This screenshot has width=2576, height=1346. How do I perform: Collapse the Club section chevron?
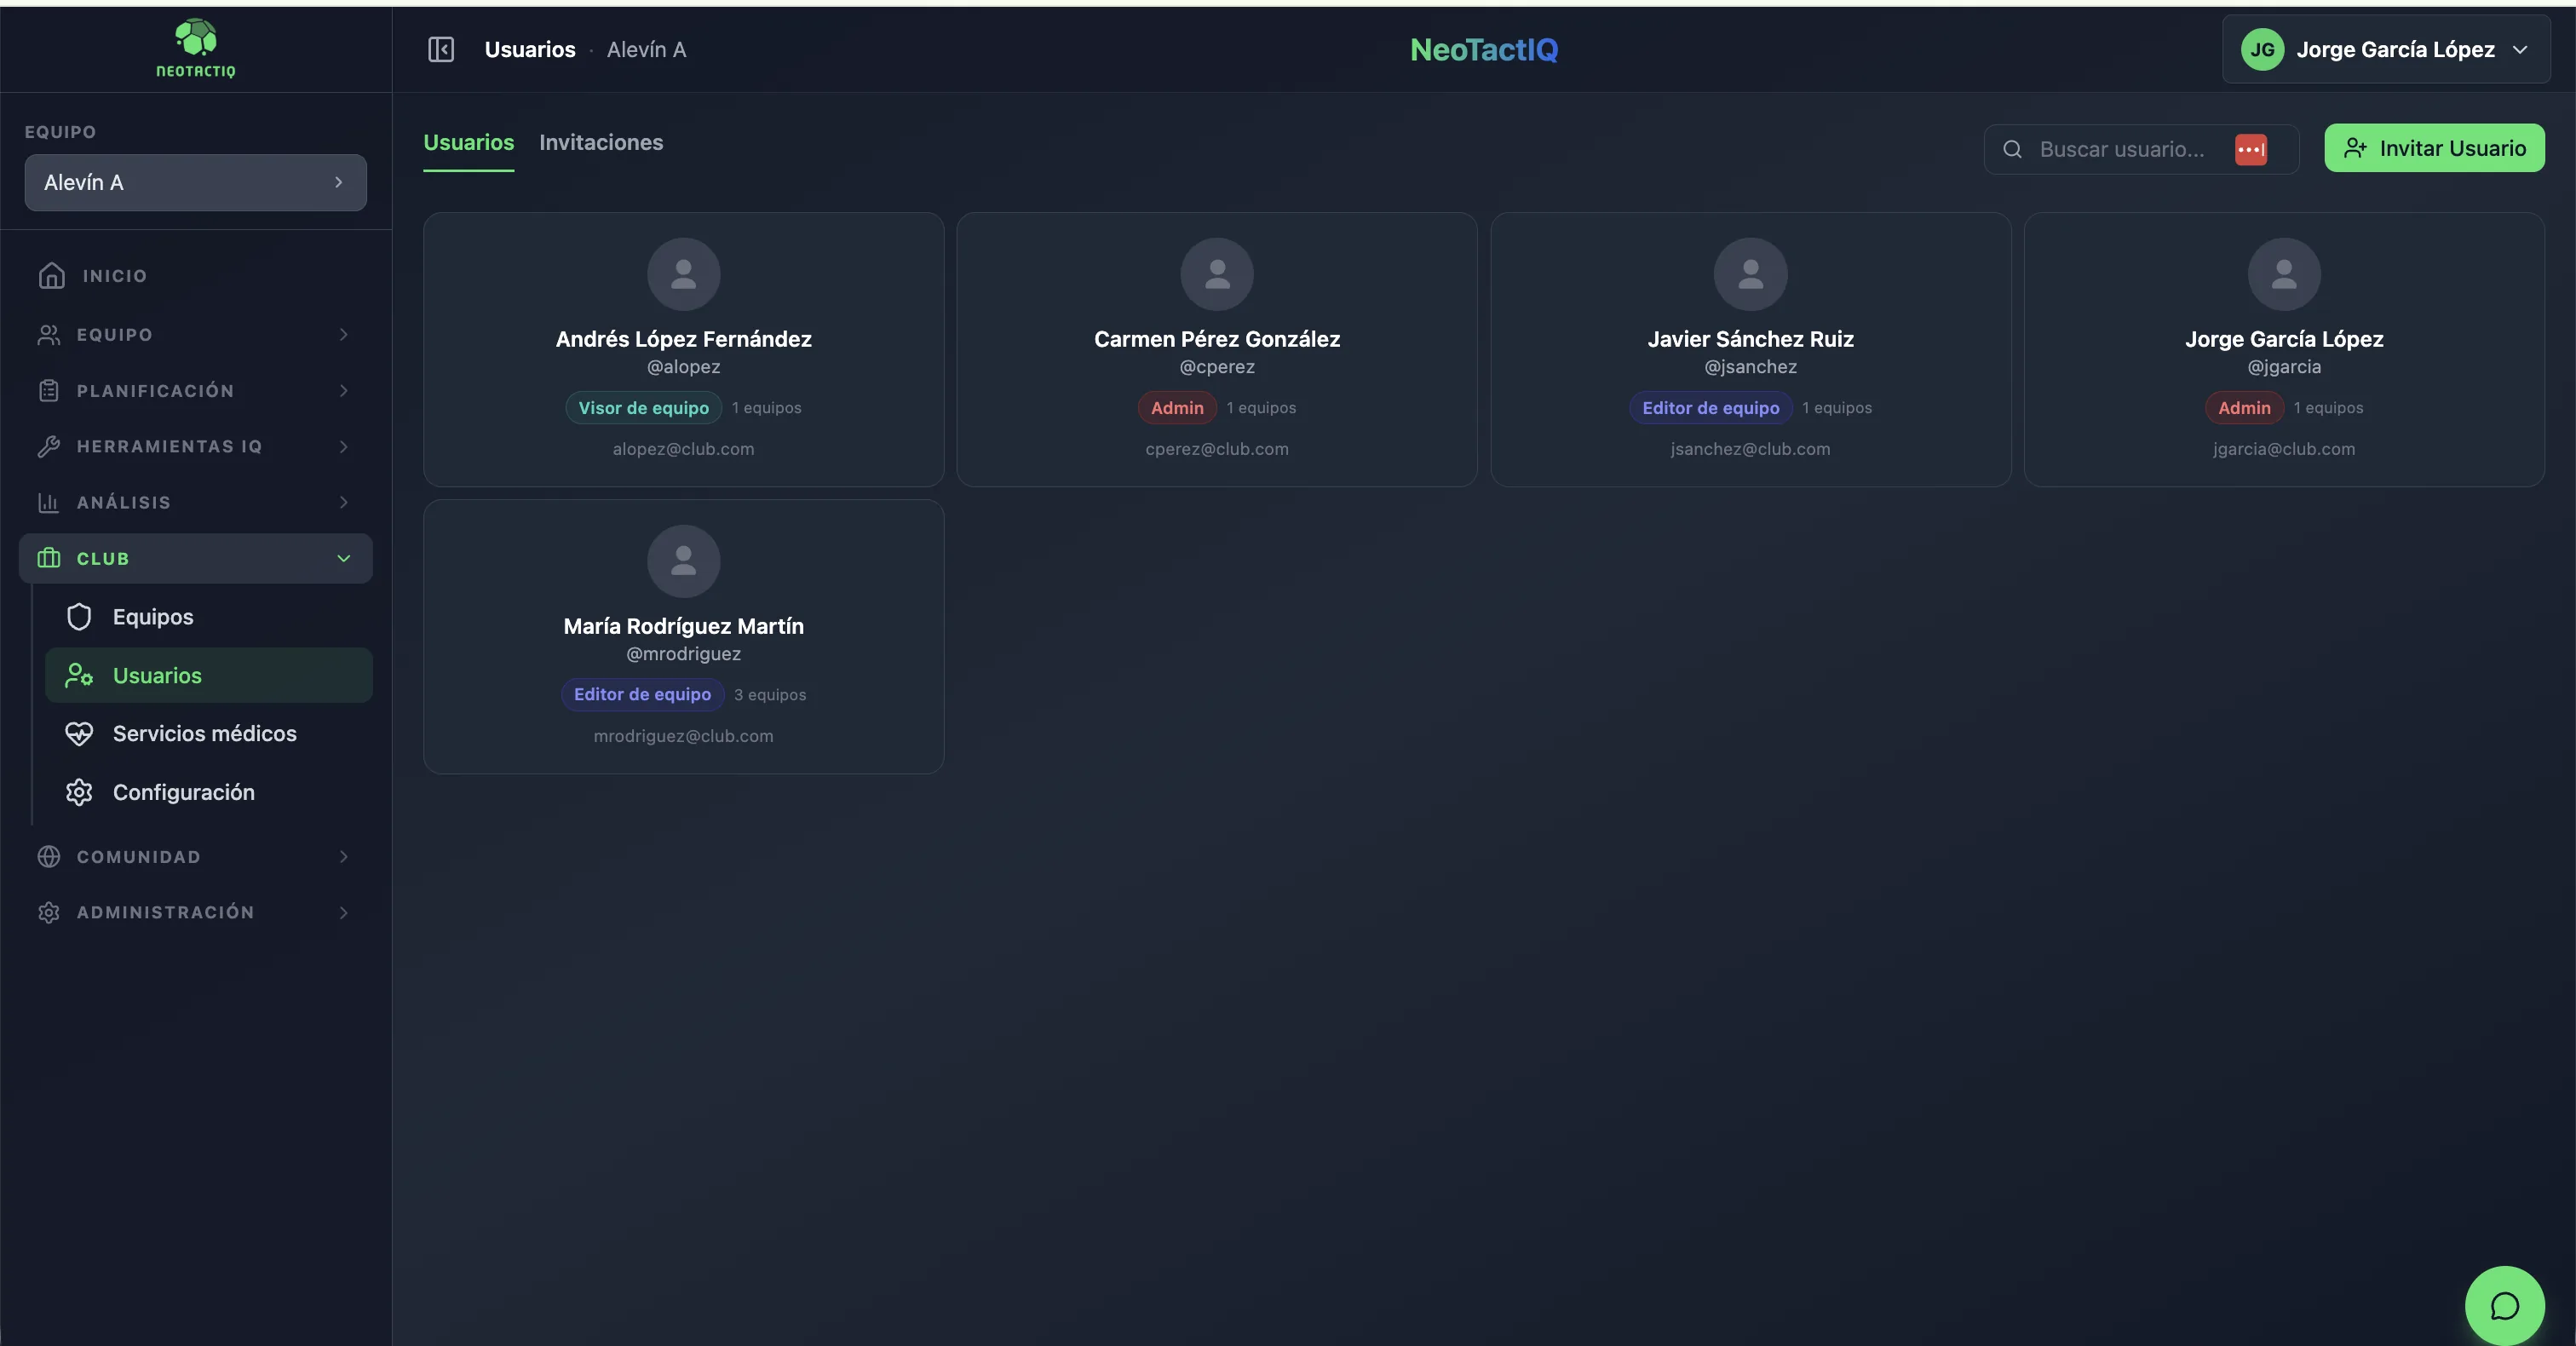coord(344,558)
